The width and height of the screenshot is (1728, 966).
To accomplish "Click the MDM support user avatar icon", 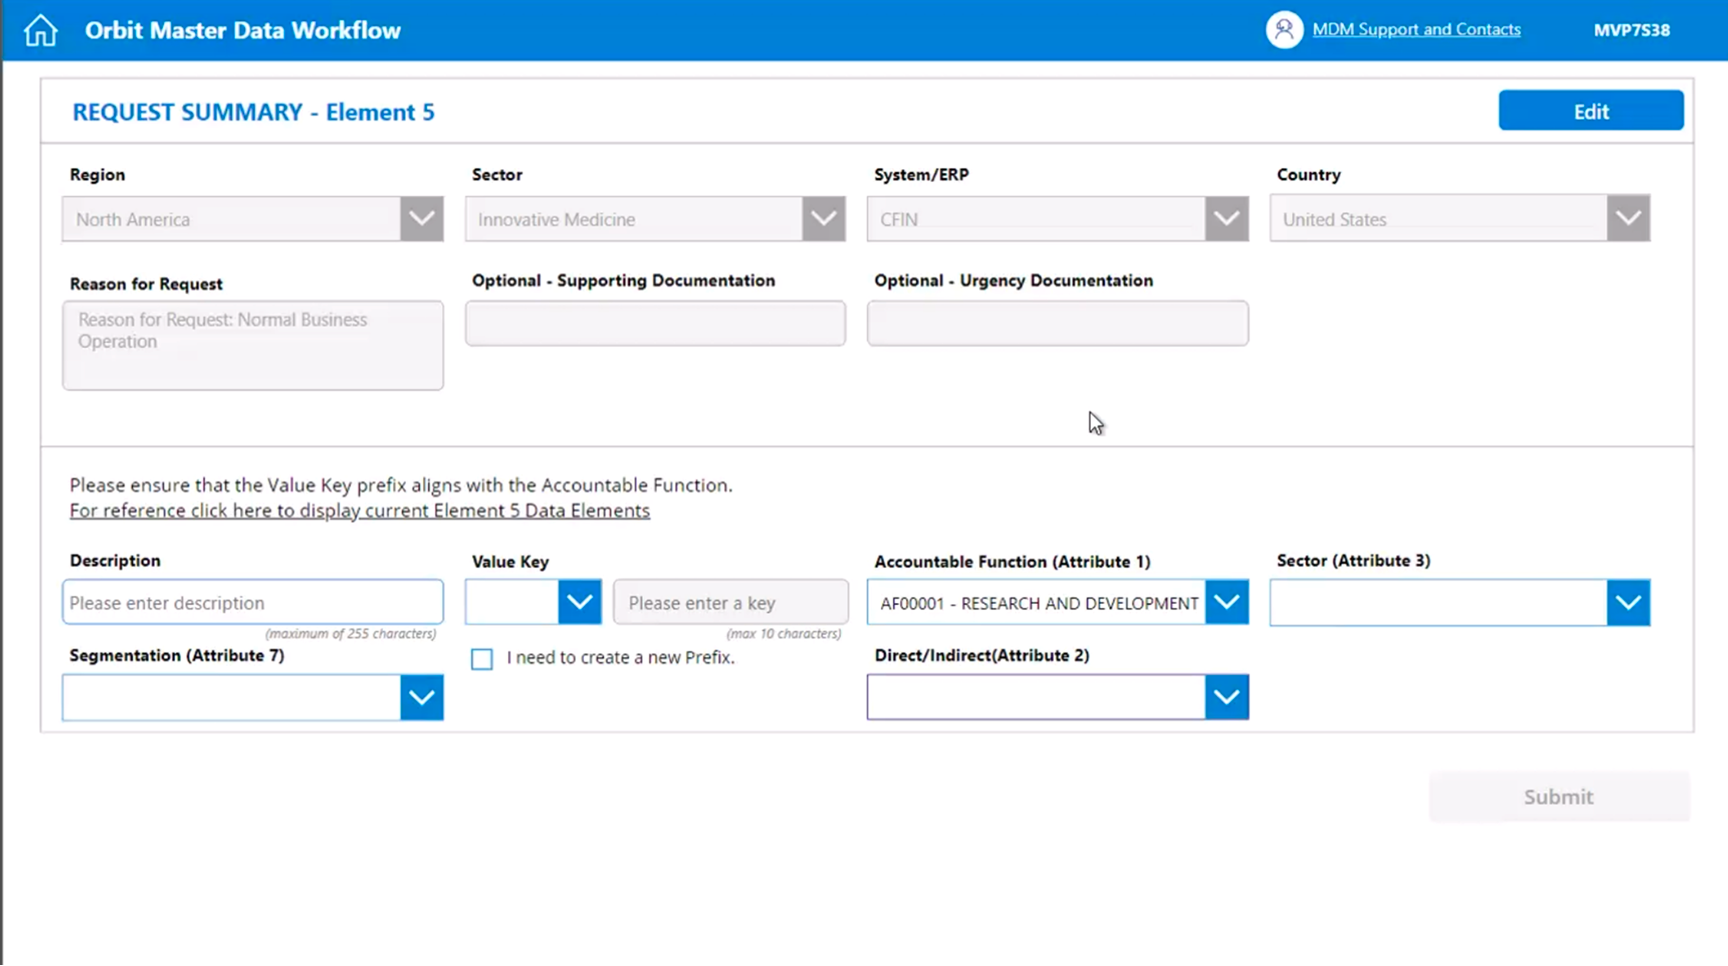I will coord(1284,30).
